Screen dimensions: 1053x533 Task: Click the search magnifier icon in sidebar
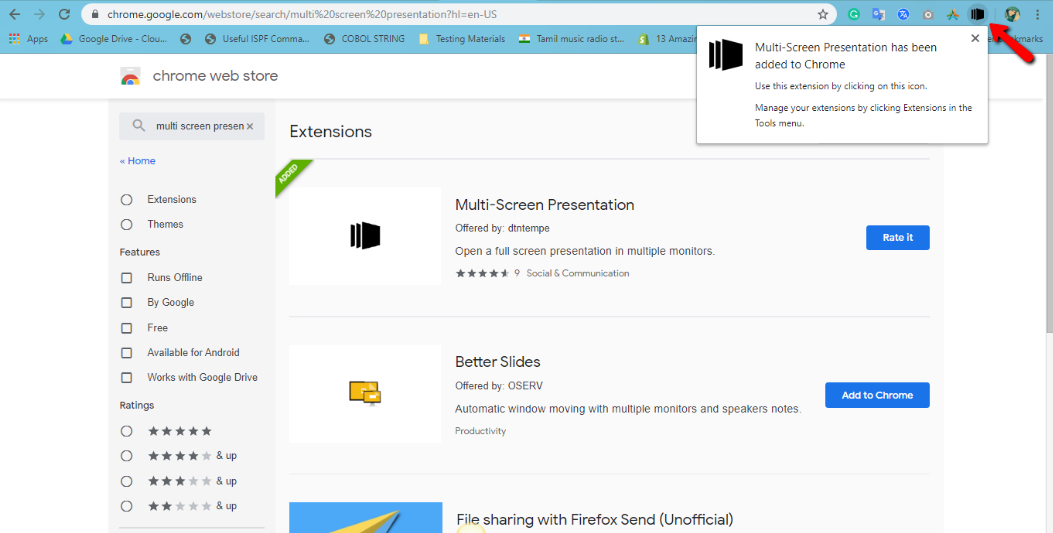pos(138,126)
